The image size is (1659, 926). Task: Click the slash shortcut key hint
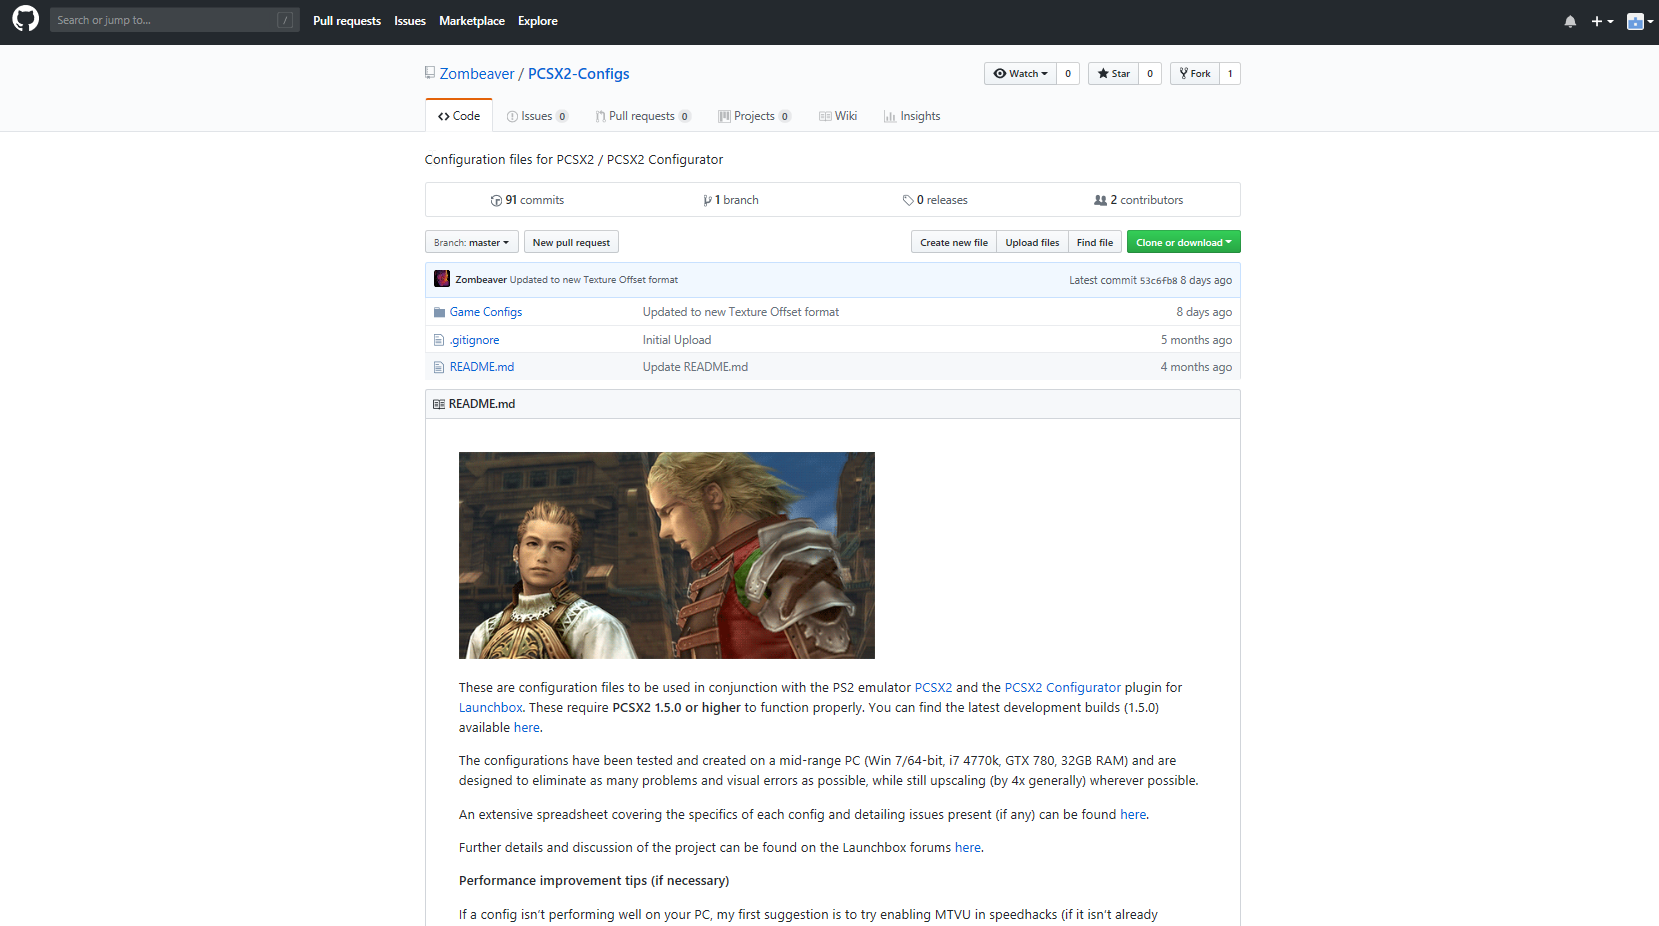coord(285,20)
